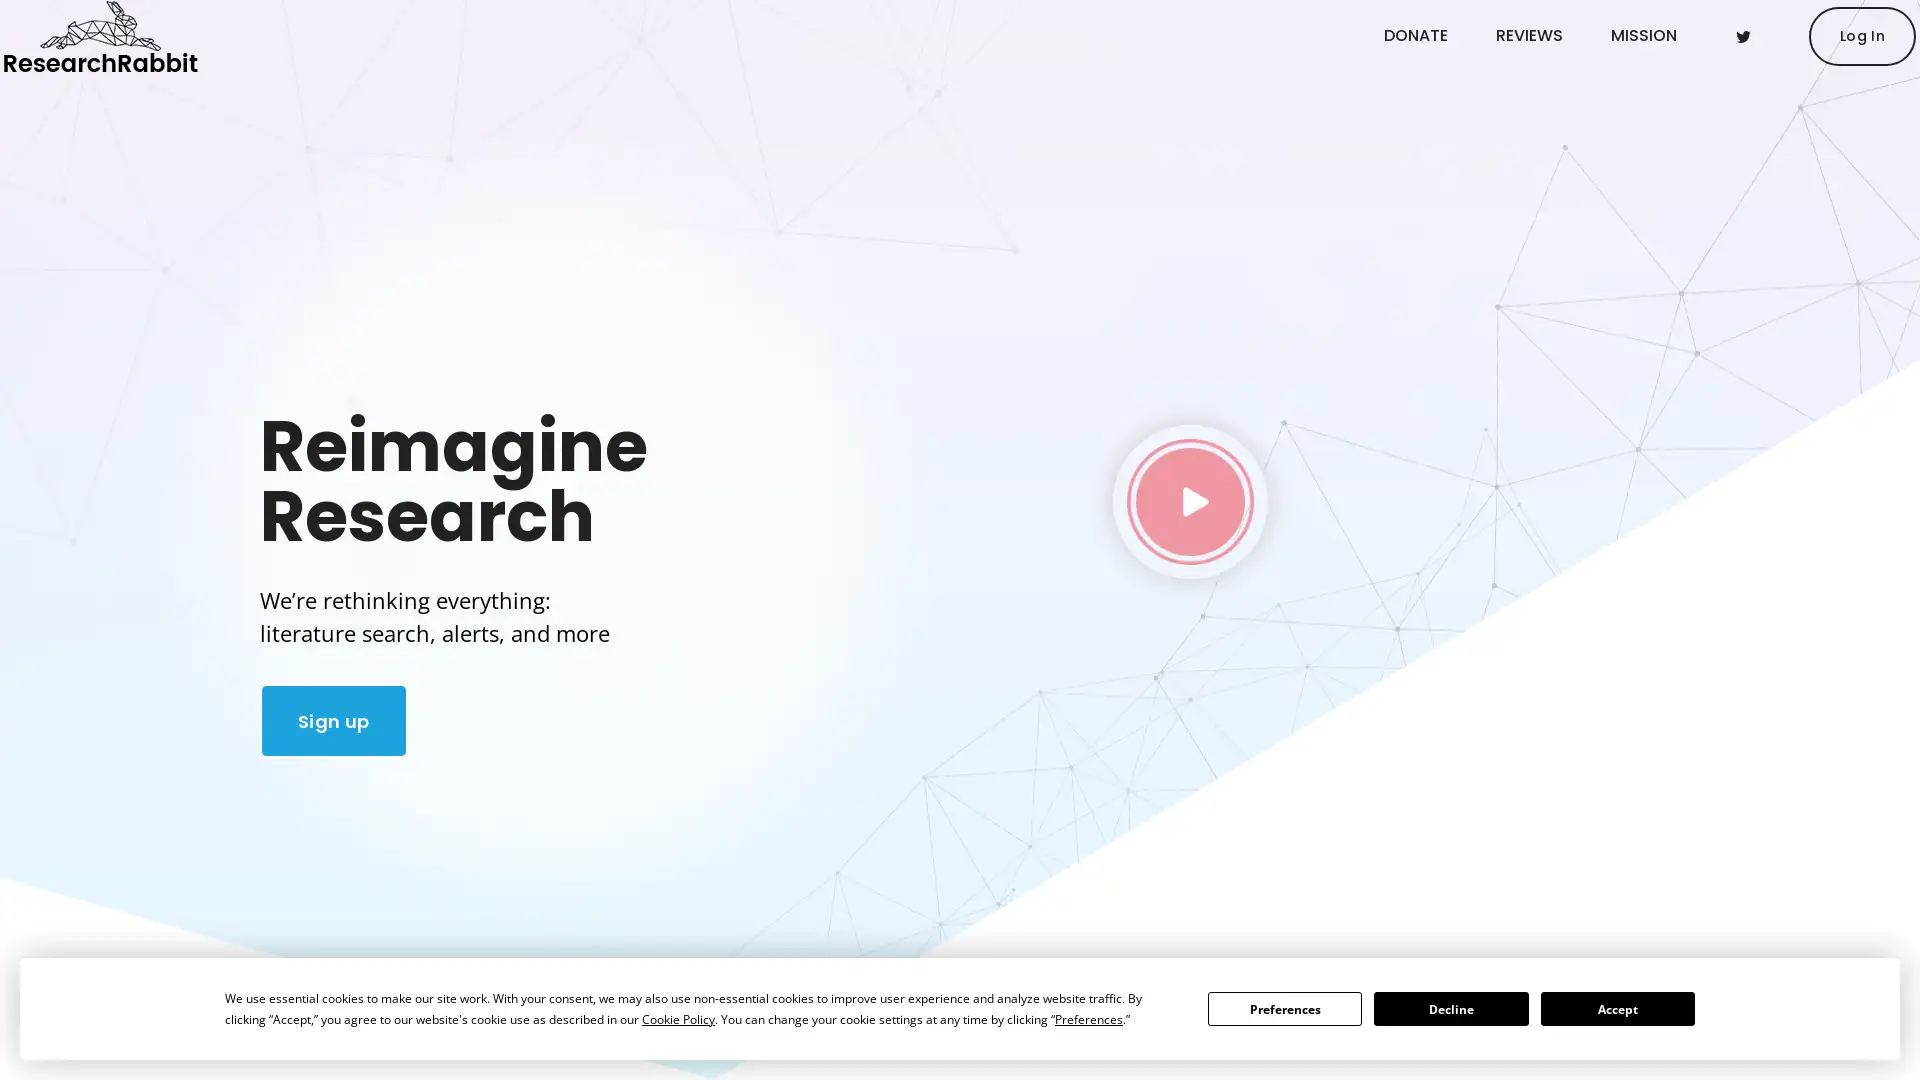Viewport: 1920px width, 1080px height.
Task: Click the Sign up button
Action: point(334,720)
